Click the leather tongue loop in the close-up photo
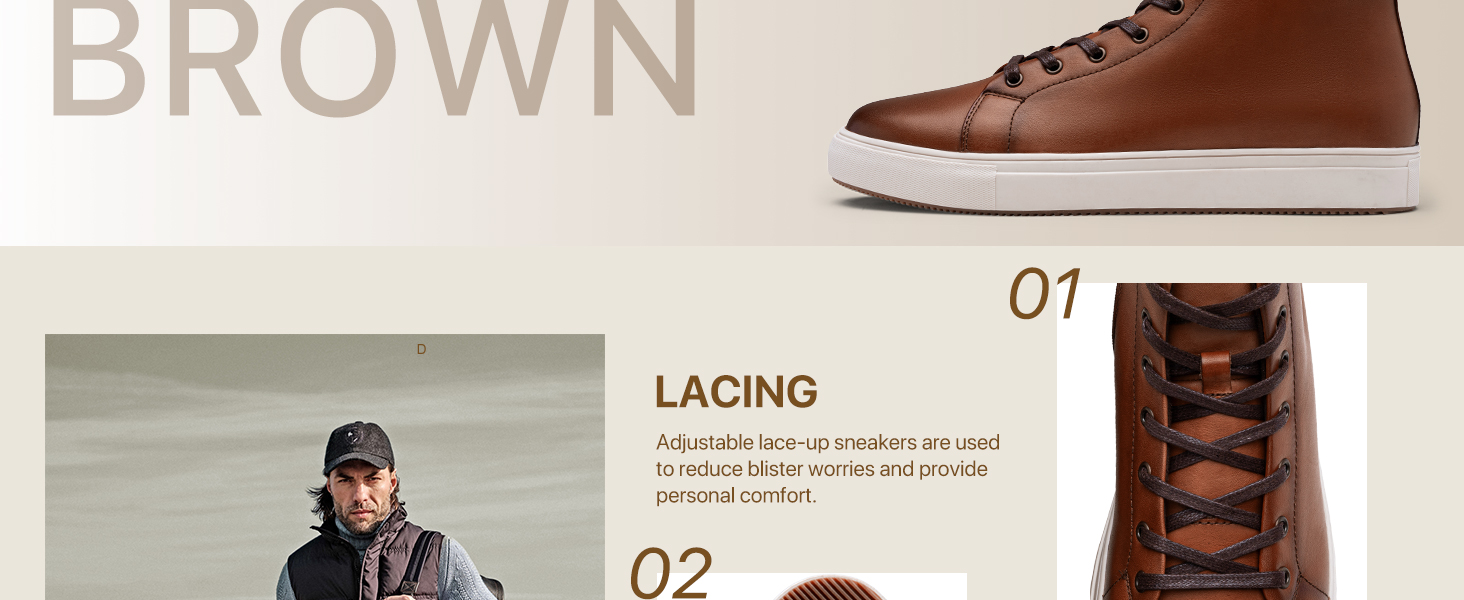 1213,373
